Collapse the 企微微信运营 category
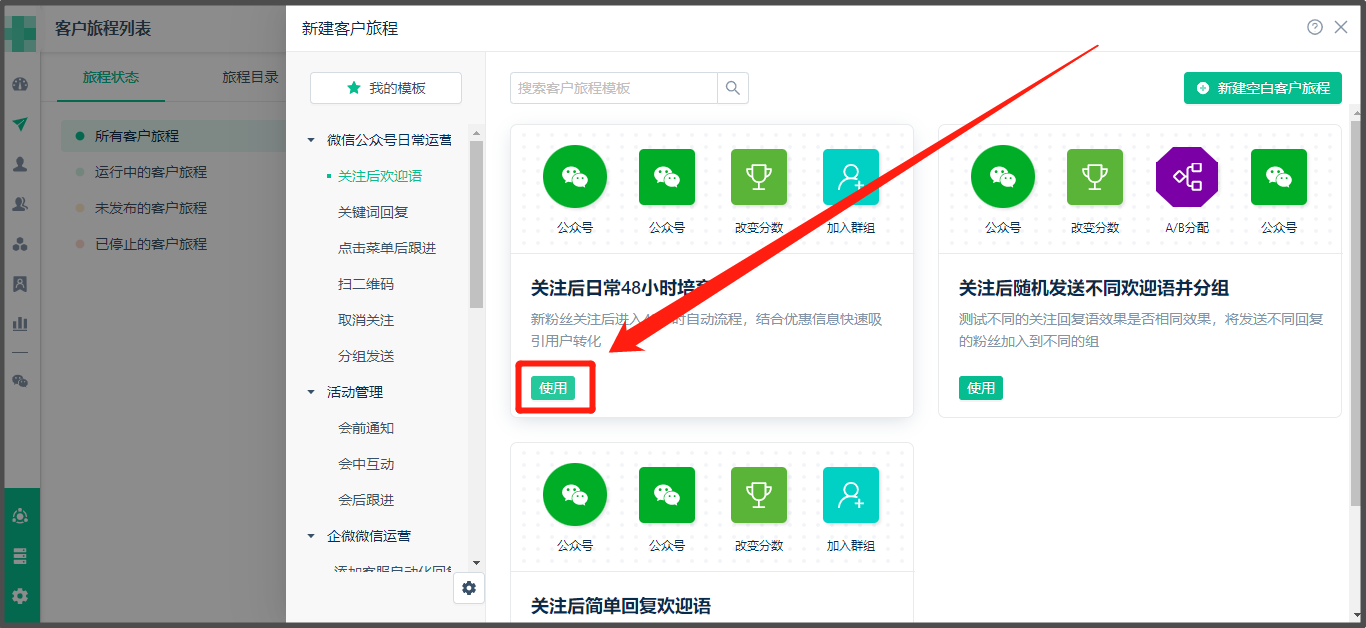Viewport: 1366px width, 628px height. pos(311,536)
